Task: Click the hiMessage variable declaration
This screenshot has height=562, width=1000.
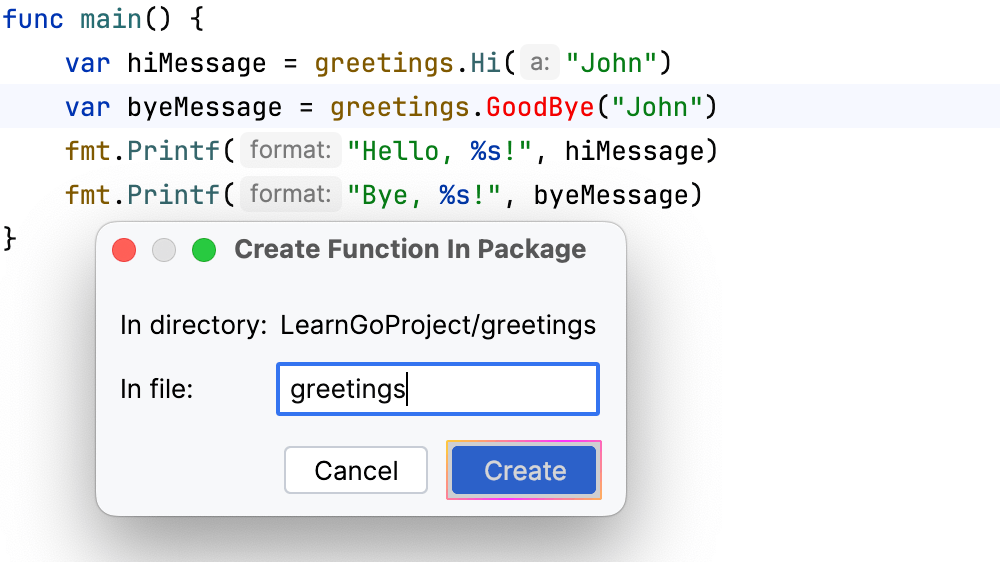Action: (x=196, y=64)
